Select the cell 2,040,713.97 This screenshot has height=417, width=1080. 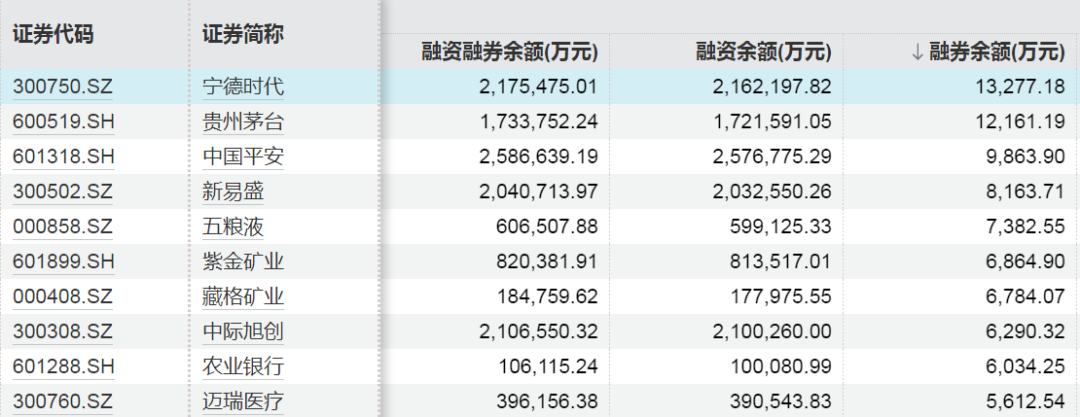coord(539,192)
